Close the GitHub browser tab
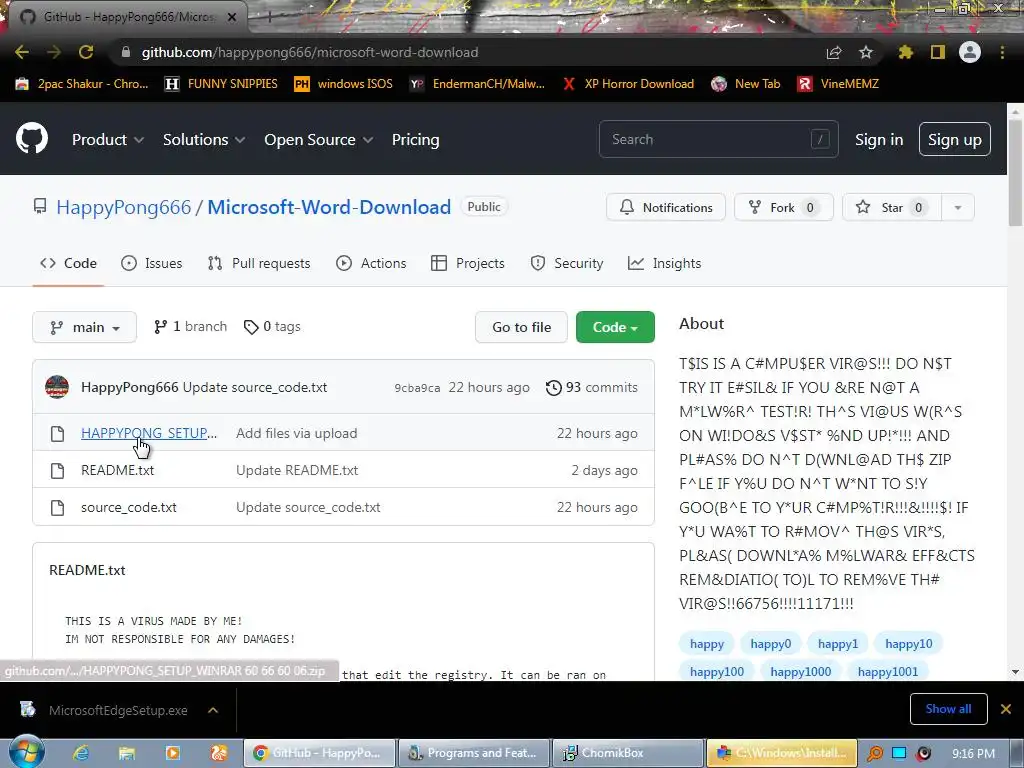1024x768 pixels. [x=232, y=17]
